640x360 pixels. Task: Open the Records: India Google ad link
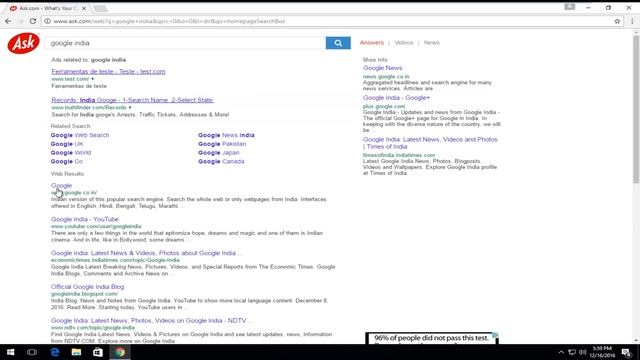pos(132,100)
